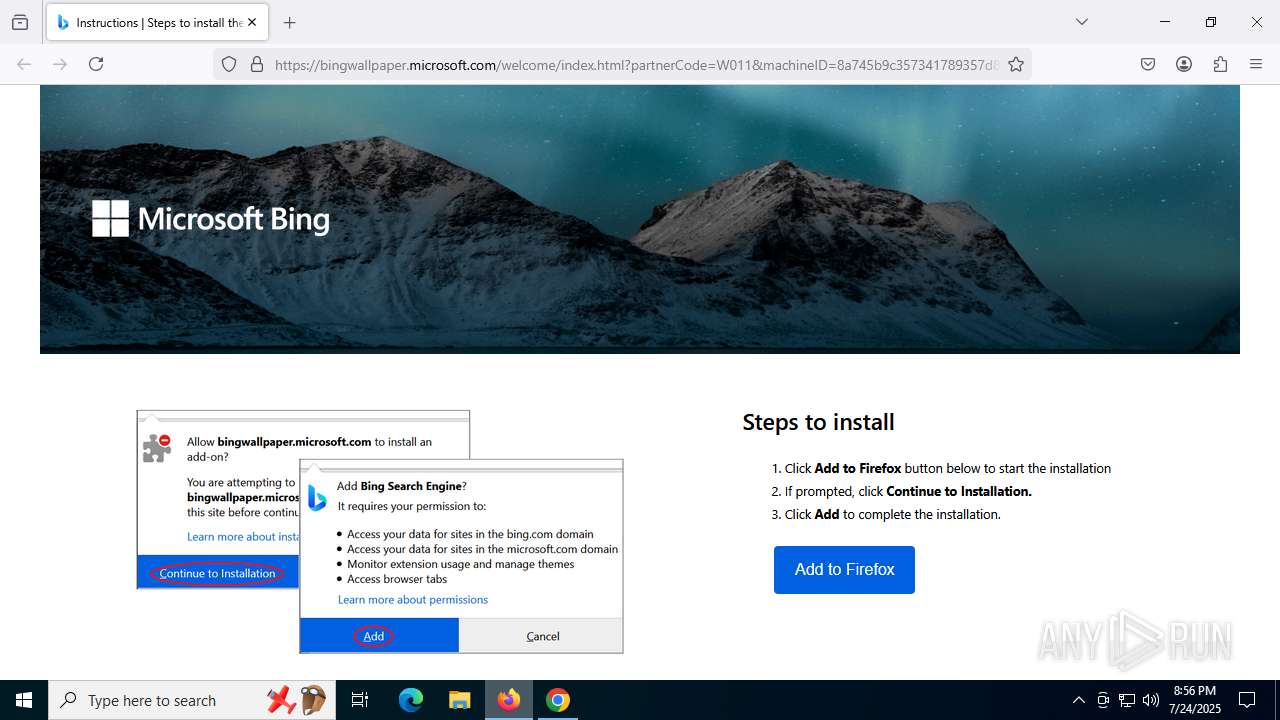Open the Firefox account icon
Screen dimensions: 1280x720
click(1184, 64)
